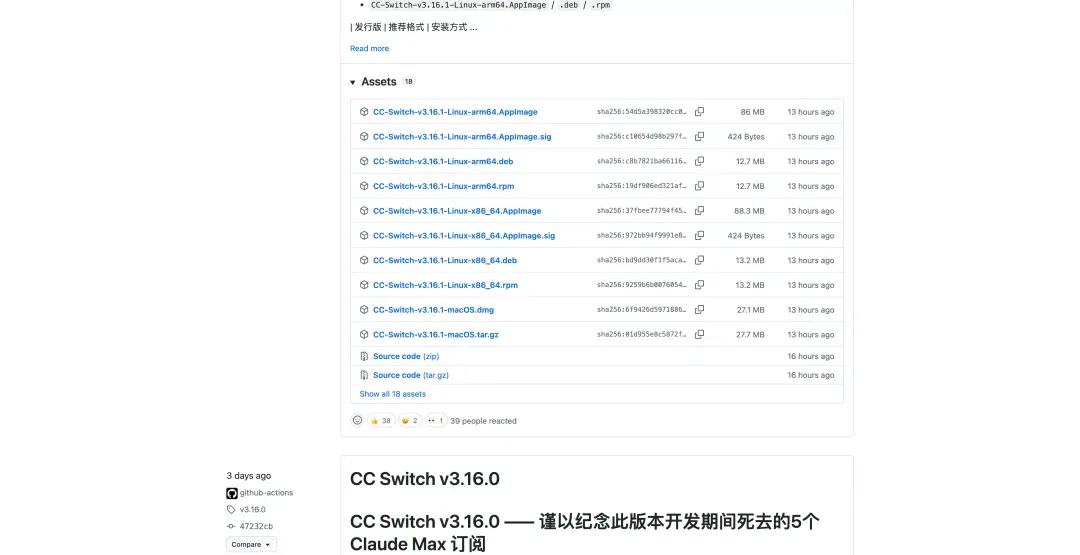Copy sha256 hash for Linux-arm64.deb
This screenshot has width=1080, height=555.
[x=699, y=161]
